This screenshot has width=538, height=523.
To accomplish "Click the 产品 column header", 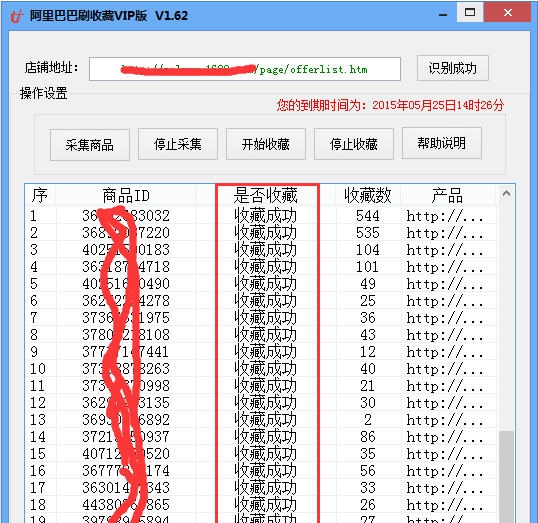I will [x=447, y=196].
